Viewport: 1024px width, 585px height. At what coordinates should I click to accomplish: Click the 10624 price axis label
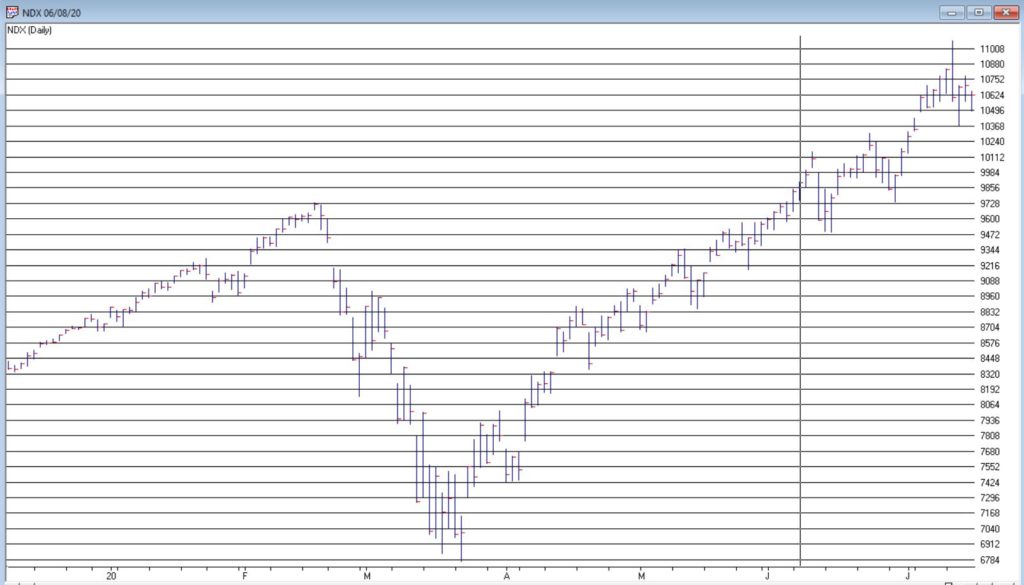[x=992, y=95]
